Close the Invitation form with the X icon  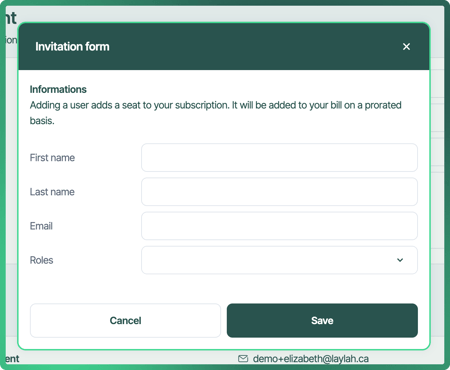tap(406, 47)
